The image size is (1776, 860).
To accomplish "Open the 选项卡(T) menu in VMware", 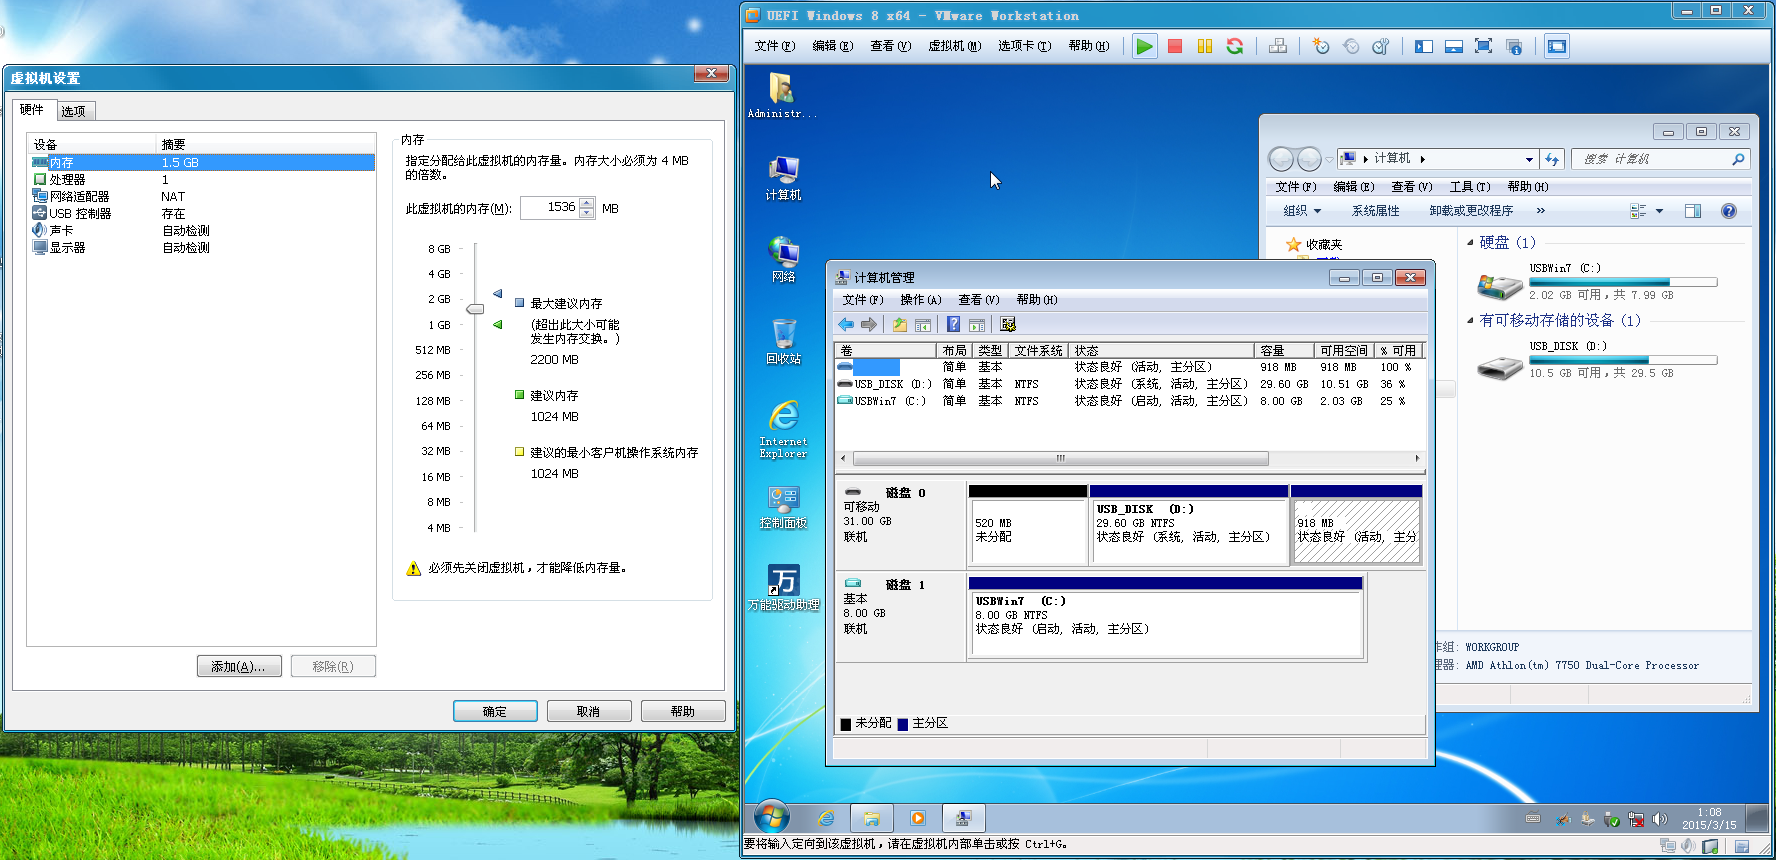I will click(x=1024, y=46).
